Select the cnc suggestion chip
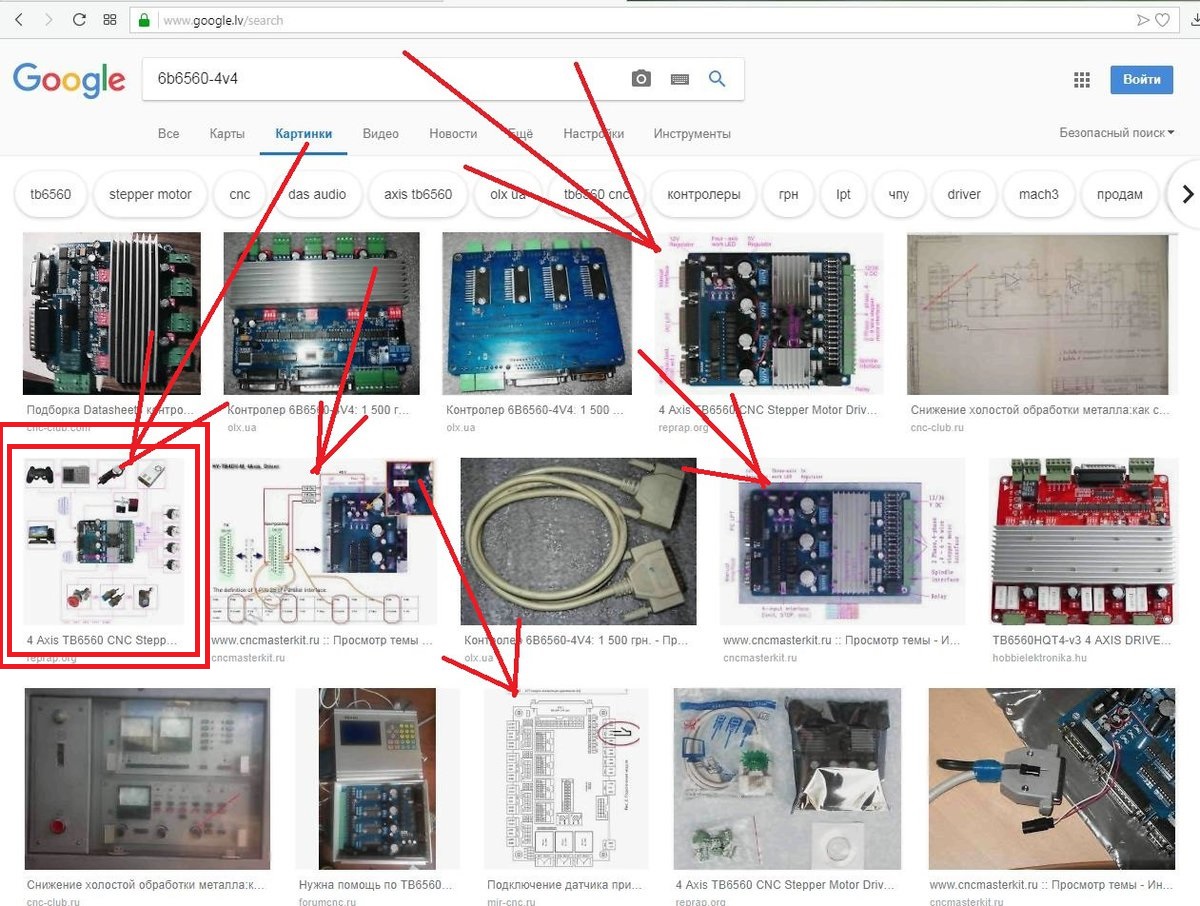Screen dimensions: 1200x906 [x=240, y=194]
